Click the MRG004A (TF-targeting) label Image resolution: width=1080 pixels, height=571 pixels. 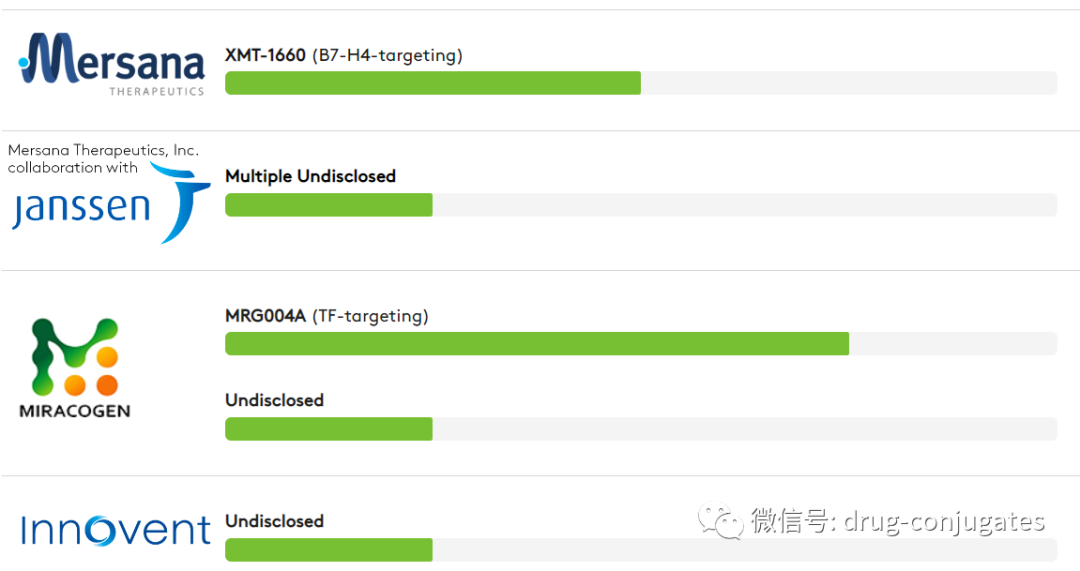pyautogui.click(x=326, y=315)
